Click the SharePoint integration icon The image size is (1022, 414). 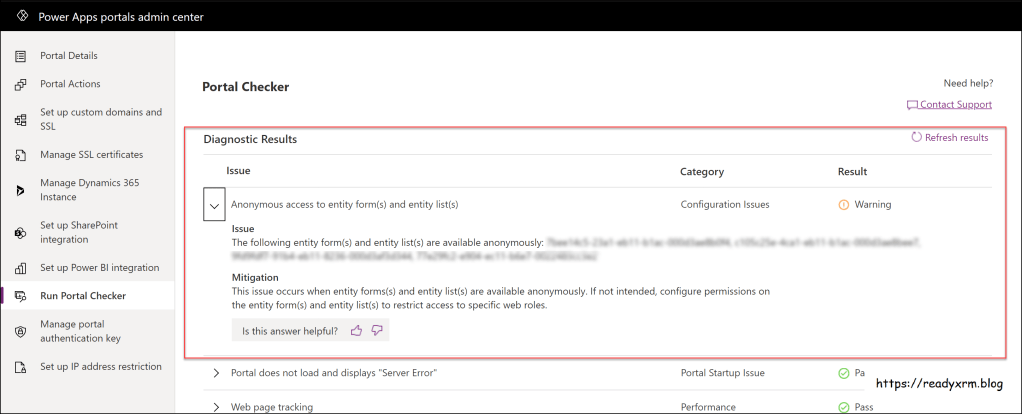pyautogui.click(x=20, y=232)
